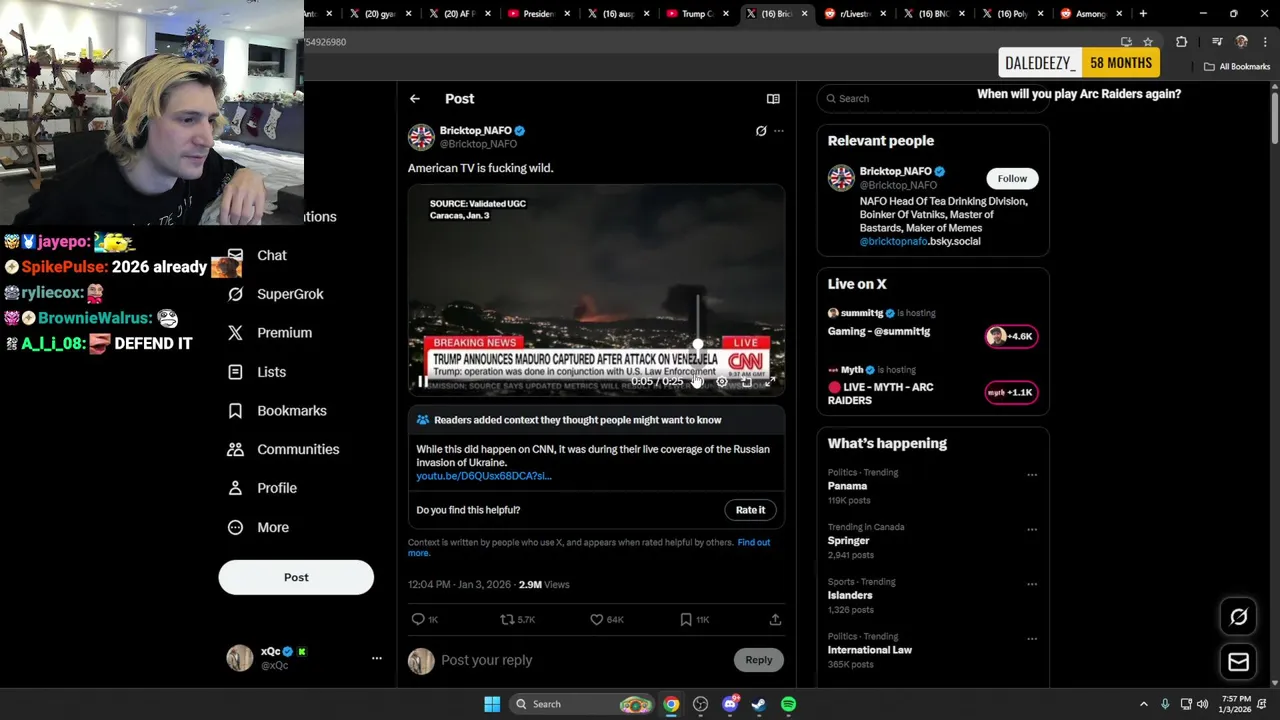The width and height of the screenshot is (1280, 720).
Task: Open Communities in the sidebar
Action: click(283, 450)
